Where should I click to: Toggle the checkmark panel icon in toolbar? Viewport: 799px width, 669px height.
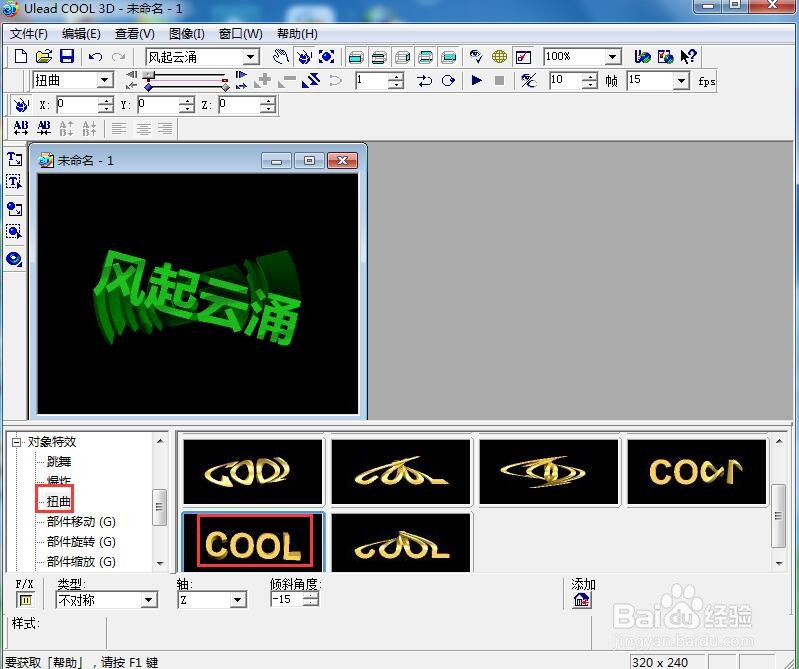pyautogui.click(x=523, y=57)
